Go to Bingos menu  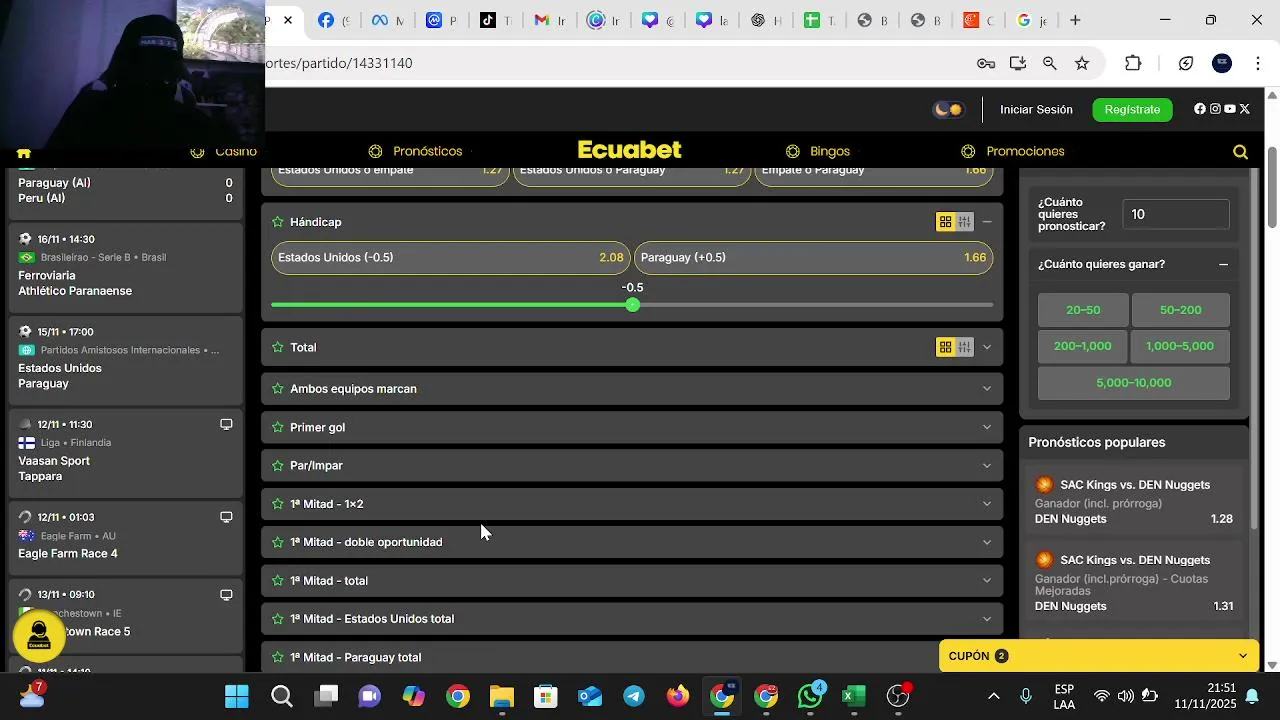(x=818, y=151)
